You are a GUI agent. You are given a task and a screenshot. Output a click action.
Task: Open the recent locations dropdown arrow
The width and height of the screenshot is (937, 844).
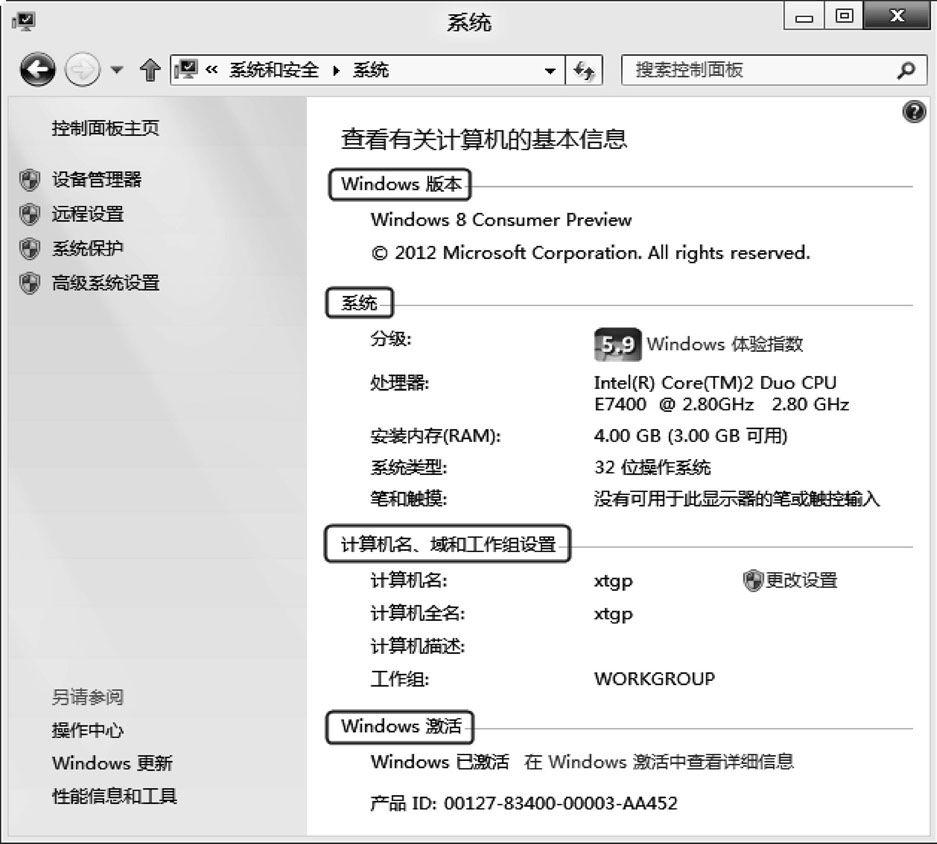pyautogui.click(x=117, y=70)
